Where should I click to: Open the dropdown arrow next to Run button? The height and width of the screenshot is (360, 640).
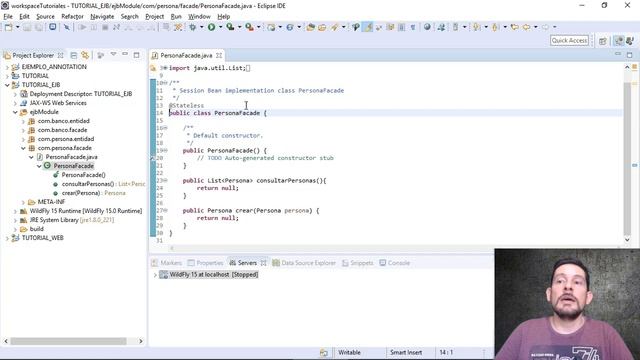click(220, 27)
